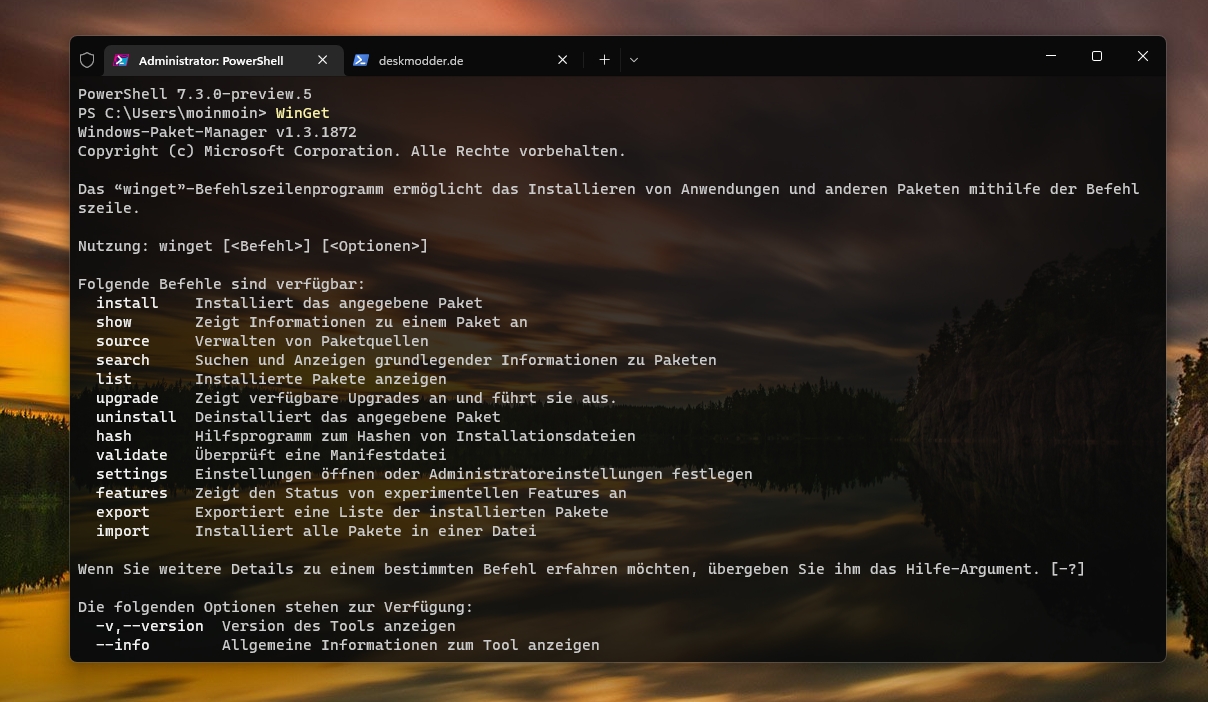Close the deskmodder.de tab
1208x702 pixels.
pos(562,60)
